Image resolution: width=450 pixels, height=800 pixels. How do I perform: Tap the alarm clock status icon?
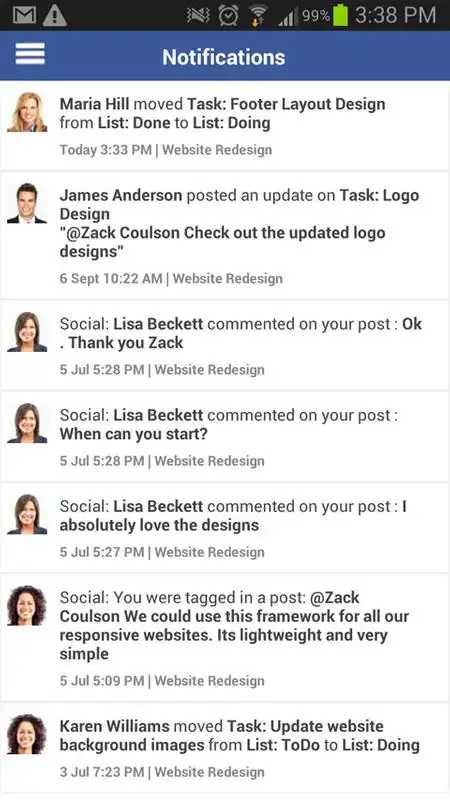point(228,16)
